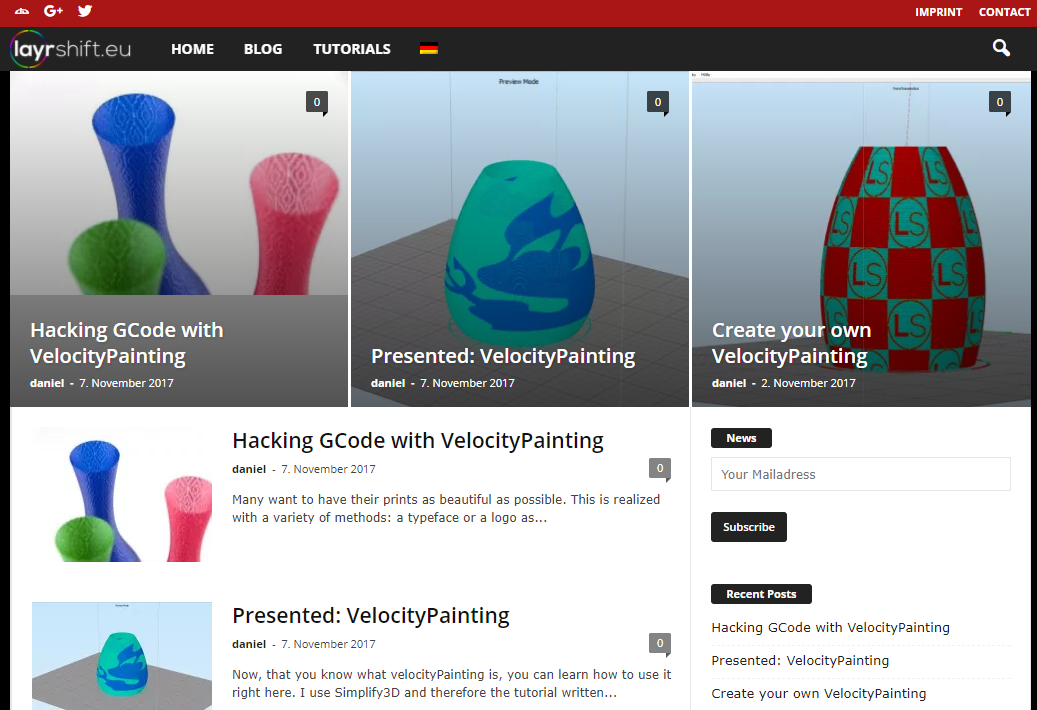The width and height of the screenshot is (1037, 710).
Task: Open the TUTORIALS menu item
Action: [352, 49]
